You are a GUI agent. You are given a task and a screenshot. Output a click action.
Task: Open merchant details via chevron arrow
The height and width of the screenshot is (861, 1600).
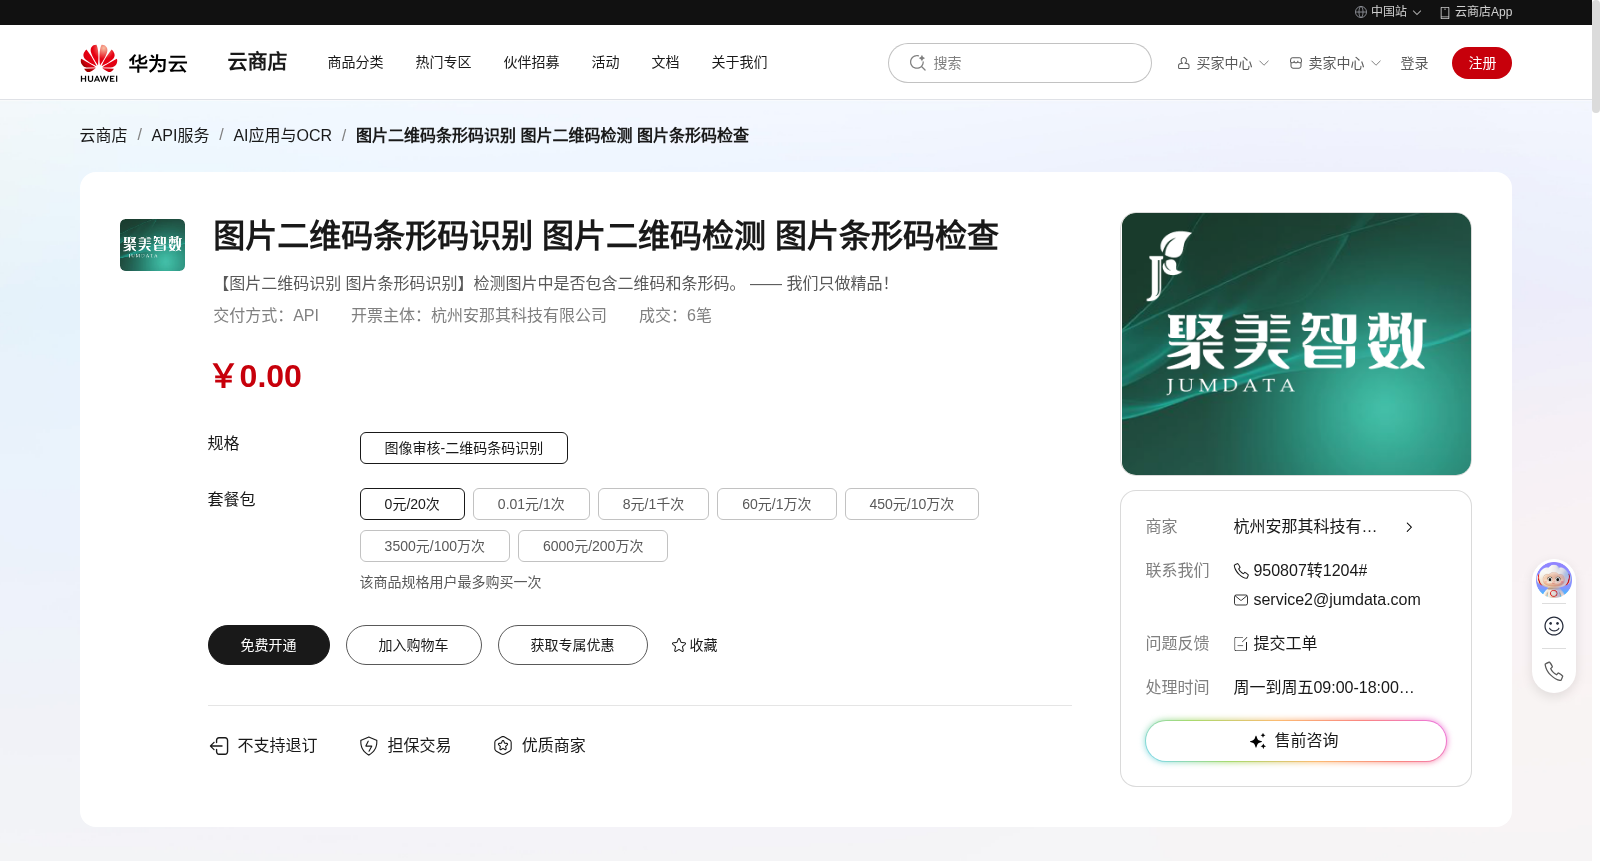coord(1409,527)
